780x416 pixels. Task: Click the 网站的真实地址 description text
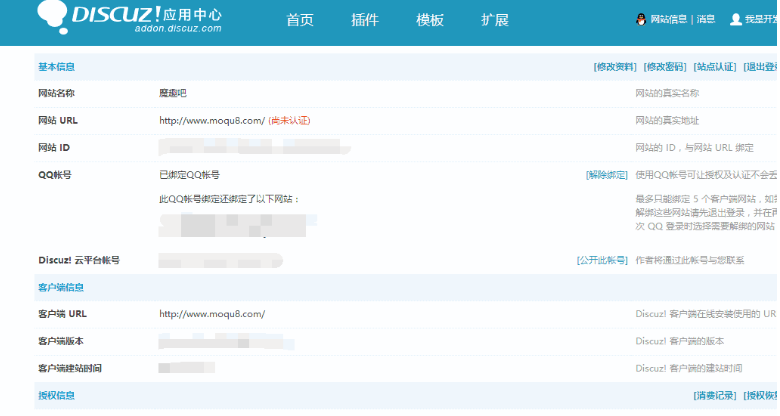667,120
